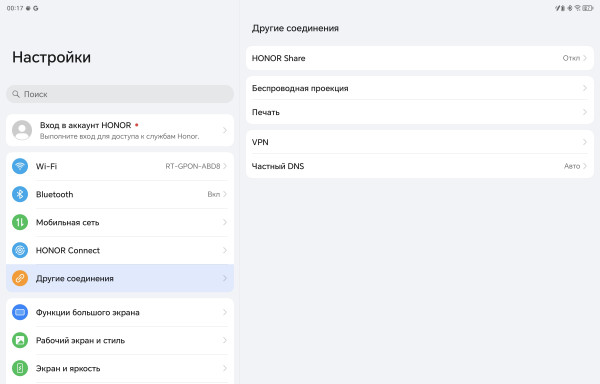Viewport: 600px width, 384px height.
Task: Tap chevron on HONOR account row
Action: [x=225, y=130]
